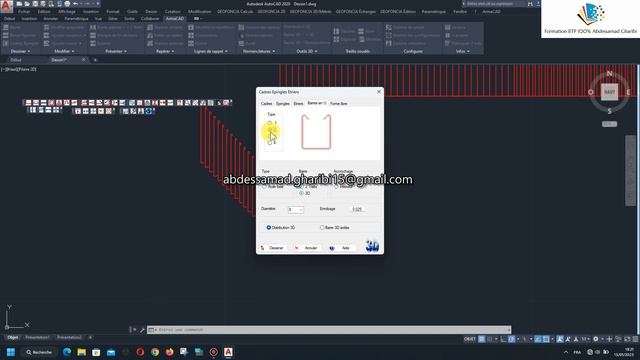
Task: Click the 3D logo icon in dialog
Action: click(372, 246)
